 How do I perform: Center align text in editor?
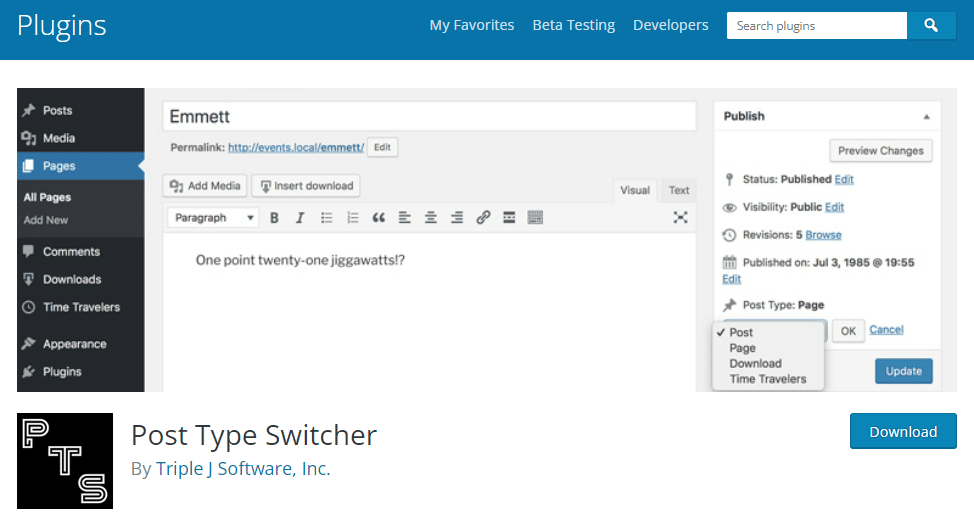(430, 218)
